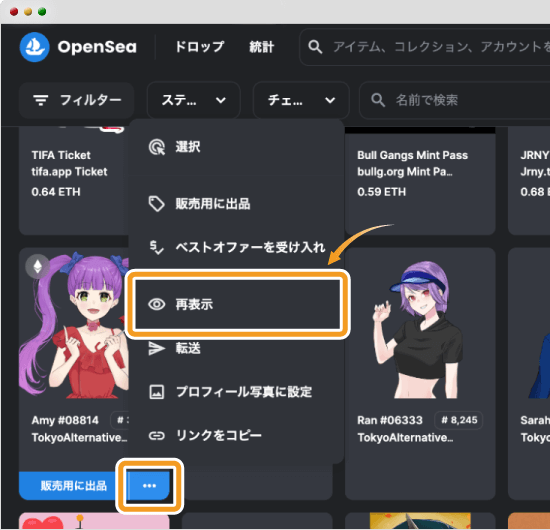Click the eye icon beside 再表示
Image resolution: width=550 pixels, height=530 pixels.
(x=156, y=304)
